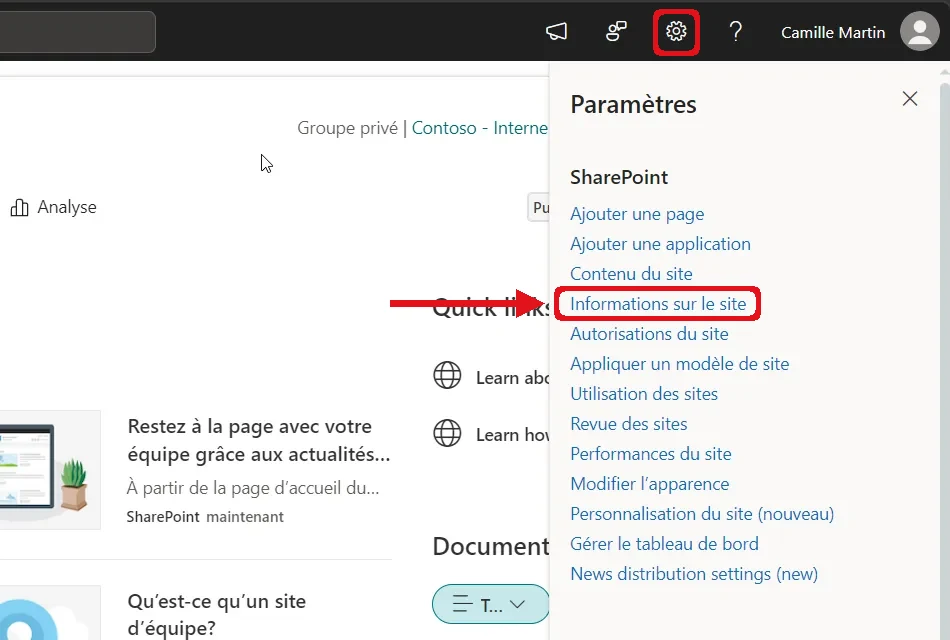This screenshot has height=640, width=950.
Task: Open News distribution settings (new)
Action: tap(694, 574)
